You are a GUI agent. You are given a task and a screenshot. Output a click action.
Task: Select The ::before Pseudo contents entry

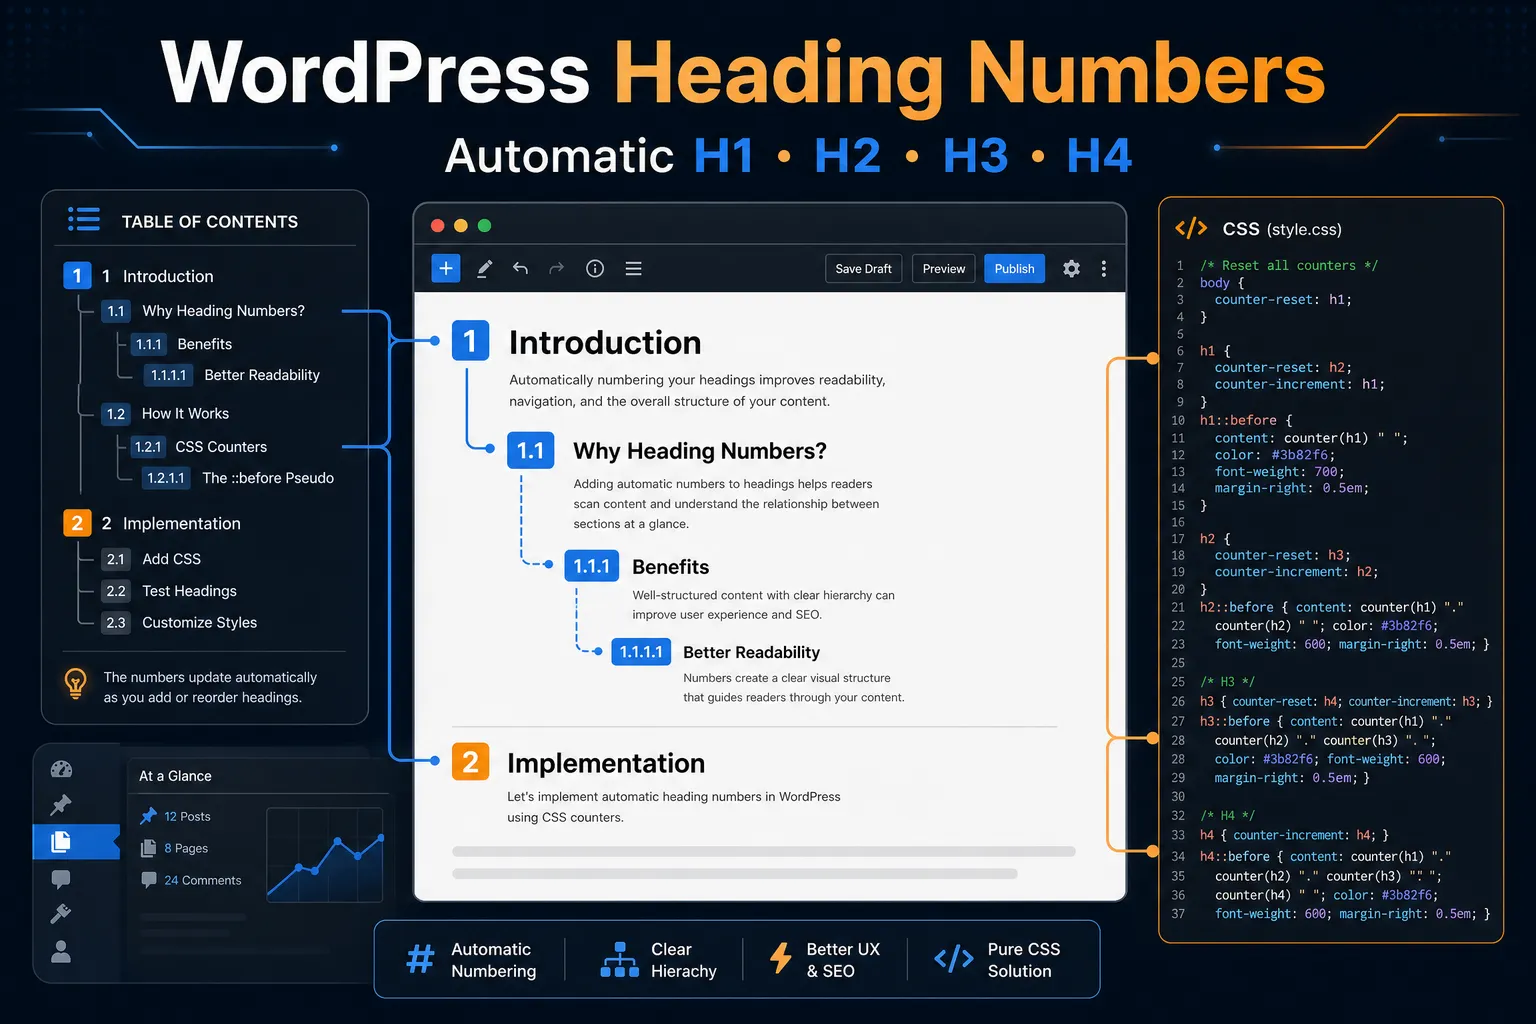click(x=268, y=478)
